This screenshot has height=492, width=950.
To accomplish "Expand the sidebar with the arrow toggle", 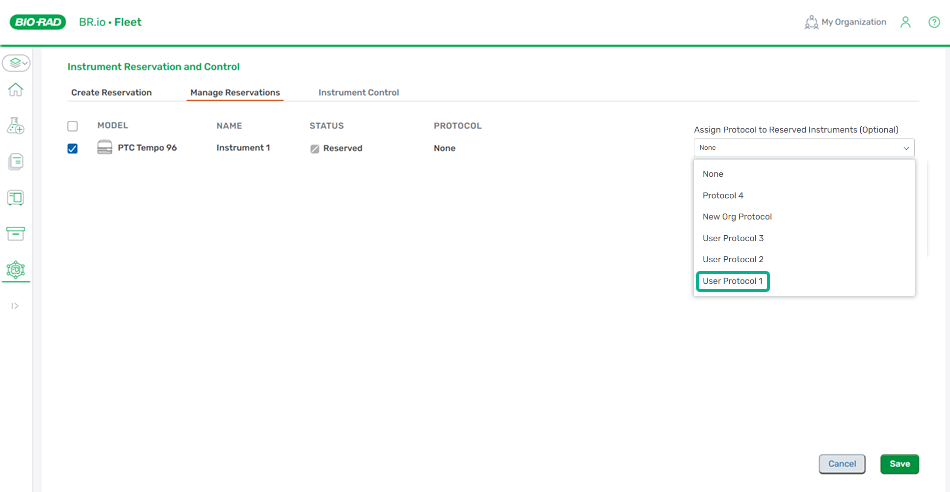I will (15, 305).
